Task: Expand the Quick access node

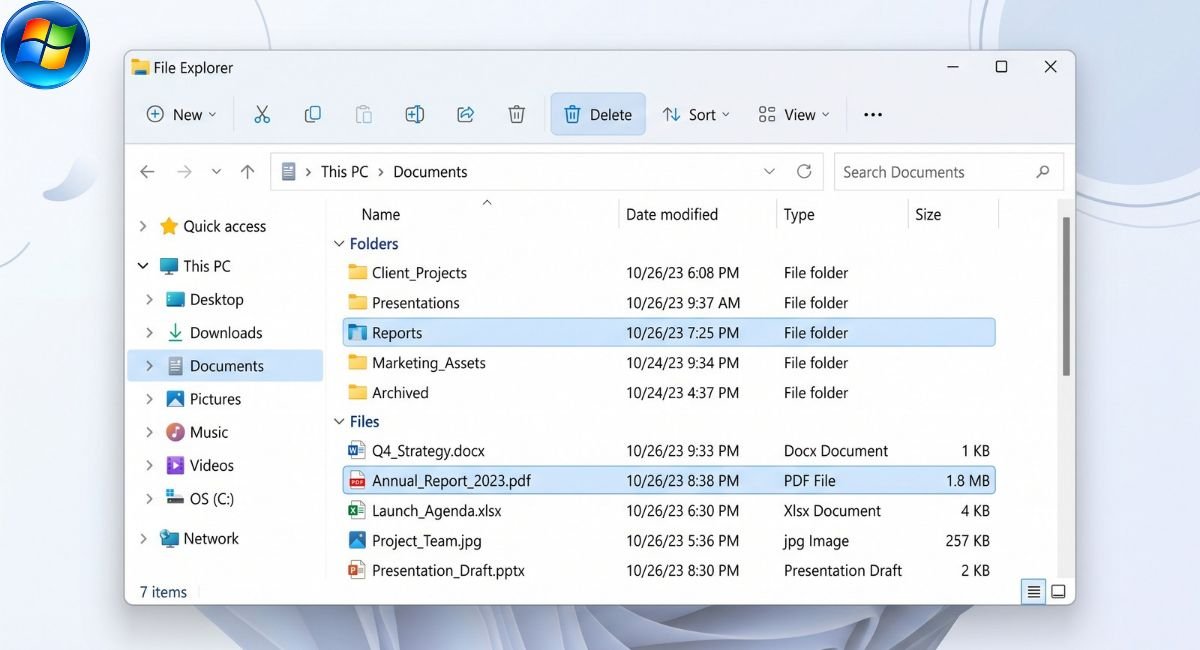Action: click(x=143, y=227)
